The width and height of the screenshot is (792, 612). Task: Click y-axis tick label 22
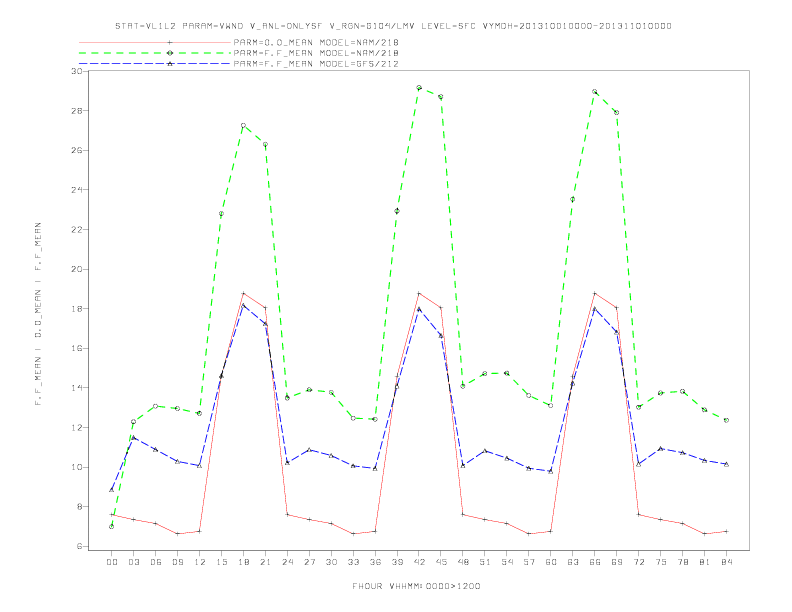tap(77, 230)
